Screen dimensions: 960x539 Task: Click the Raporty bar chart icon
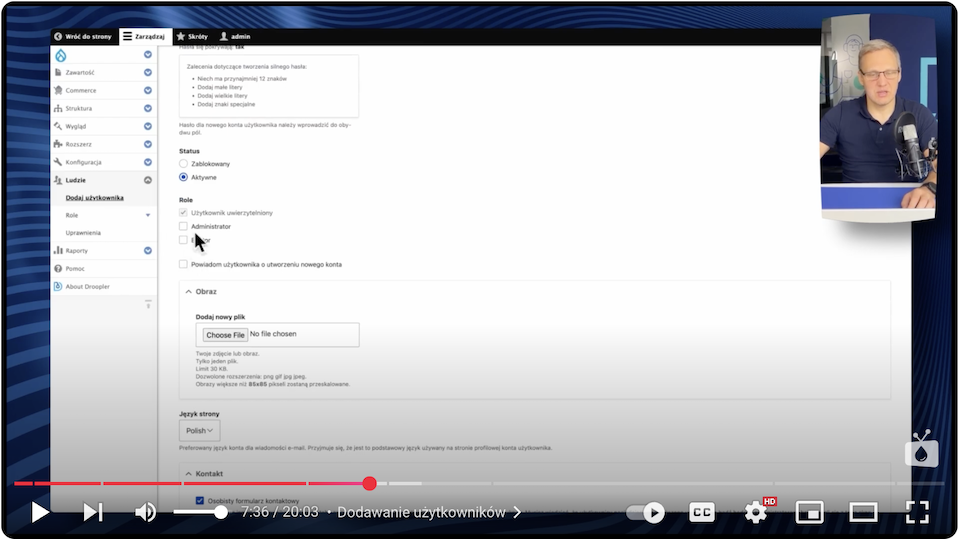point(58,251)
